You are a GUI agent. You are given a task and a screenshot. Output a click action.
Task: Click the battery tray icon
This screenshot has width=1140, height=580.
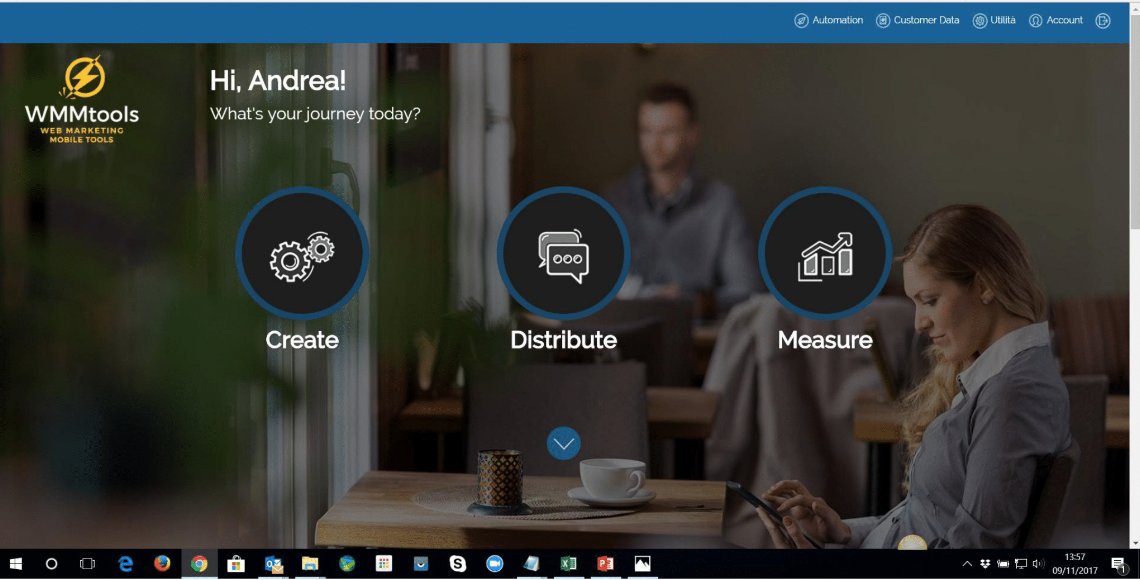tap(1003, 564)
